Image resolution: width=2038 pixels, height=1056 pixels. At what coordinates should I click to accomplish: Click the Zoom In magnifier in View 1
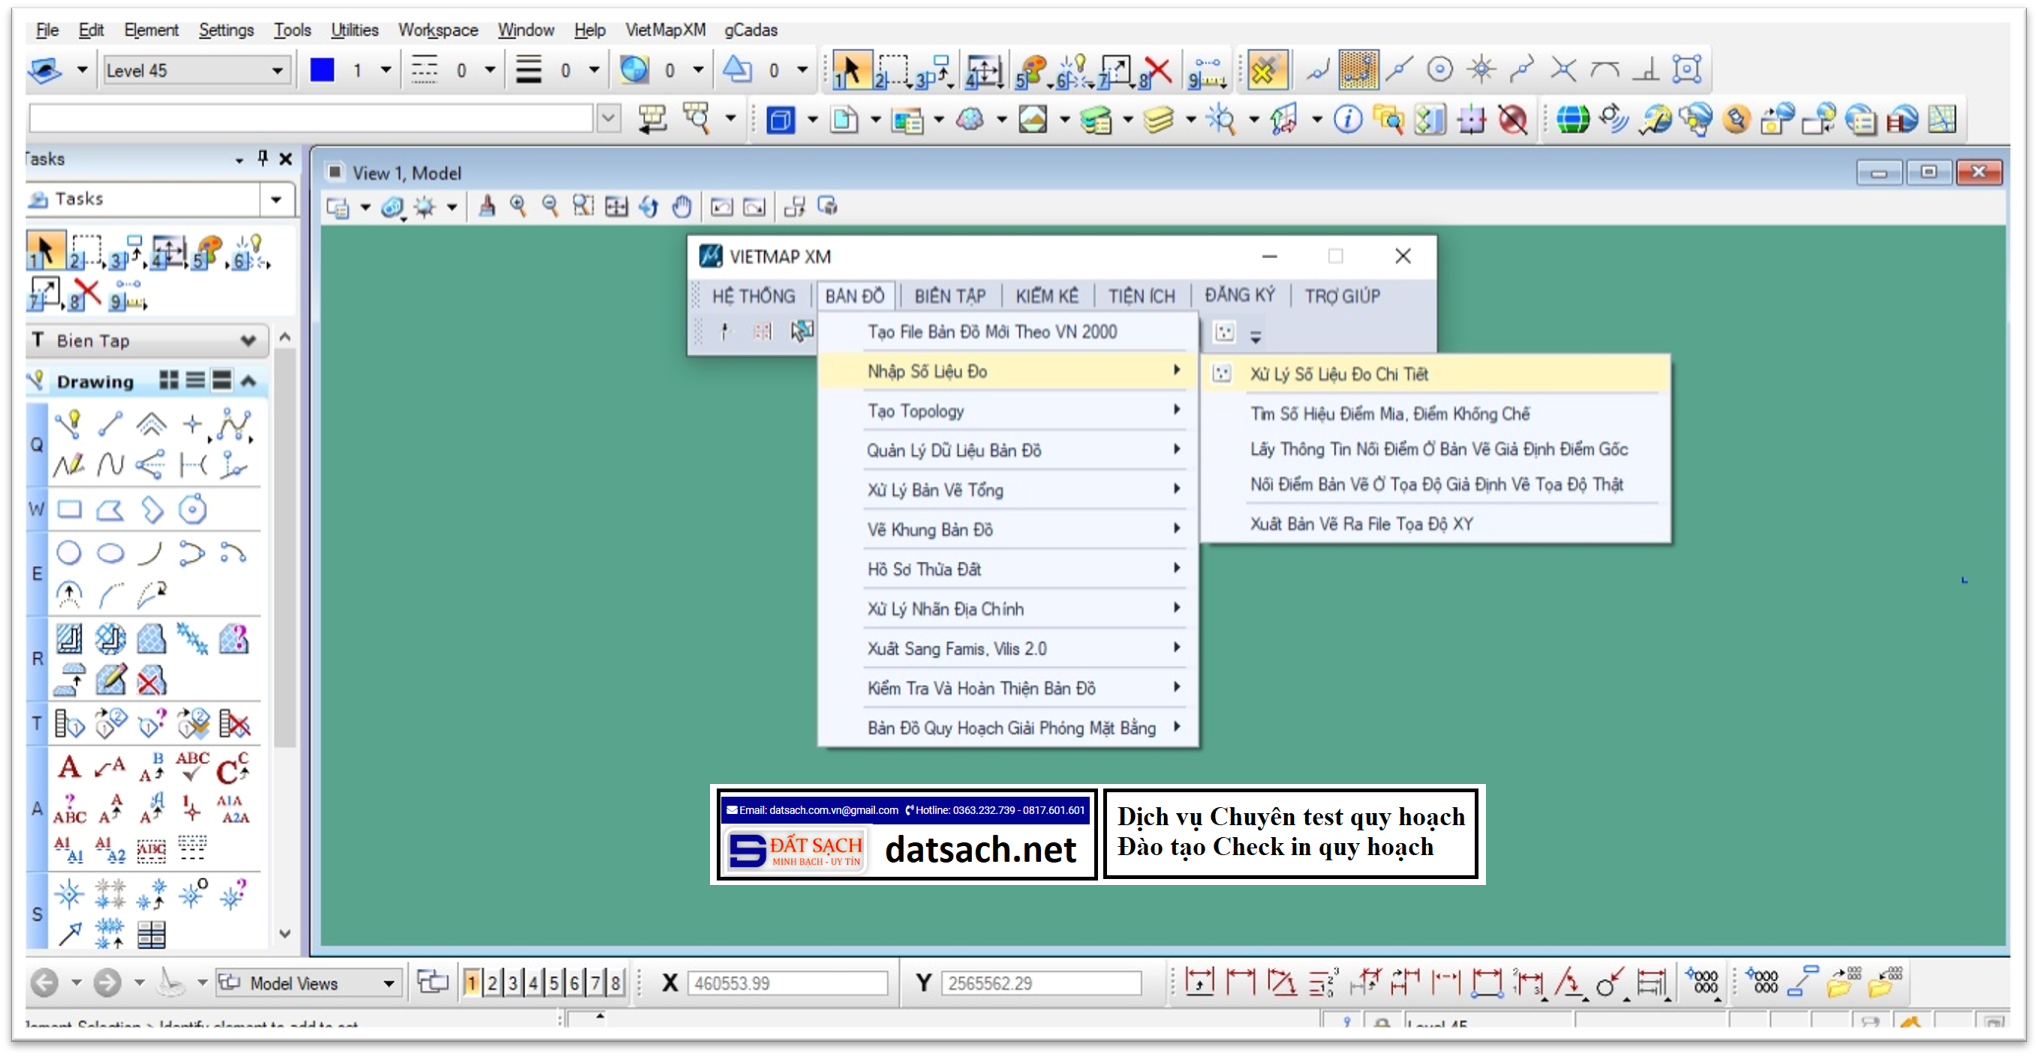518,206
